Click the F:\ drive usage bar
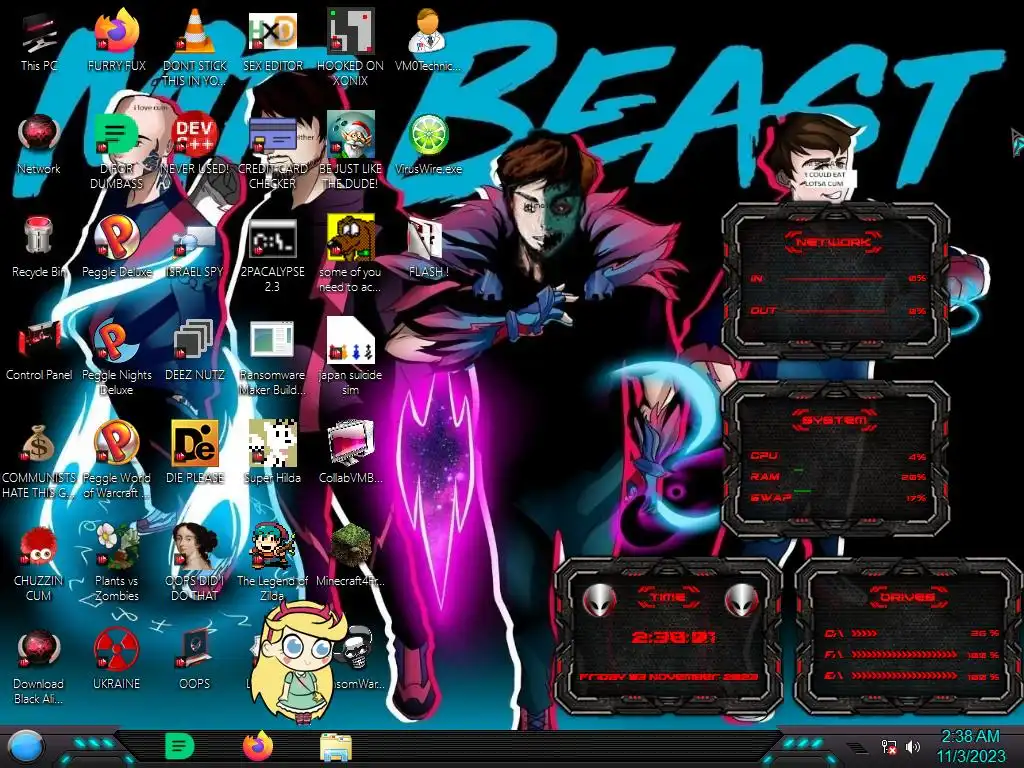Image resolution: width=1024 pixels, height=768 pixels. click(x=912, y=654)
